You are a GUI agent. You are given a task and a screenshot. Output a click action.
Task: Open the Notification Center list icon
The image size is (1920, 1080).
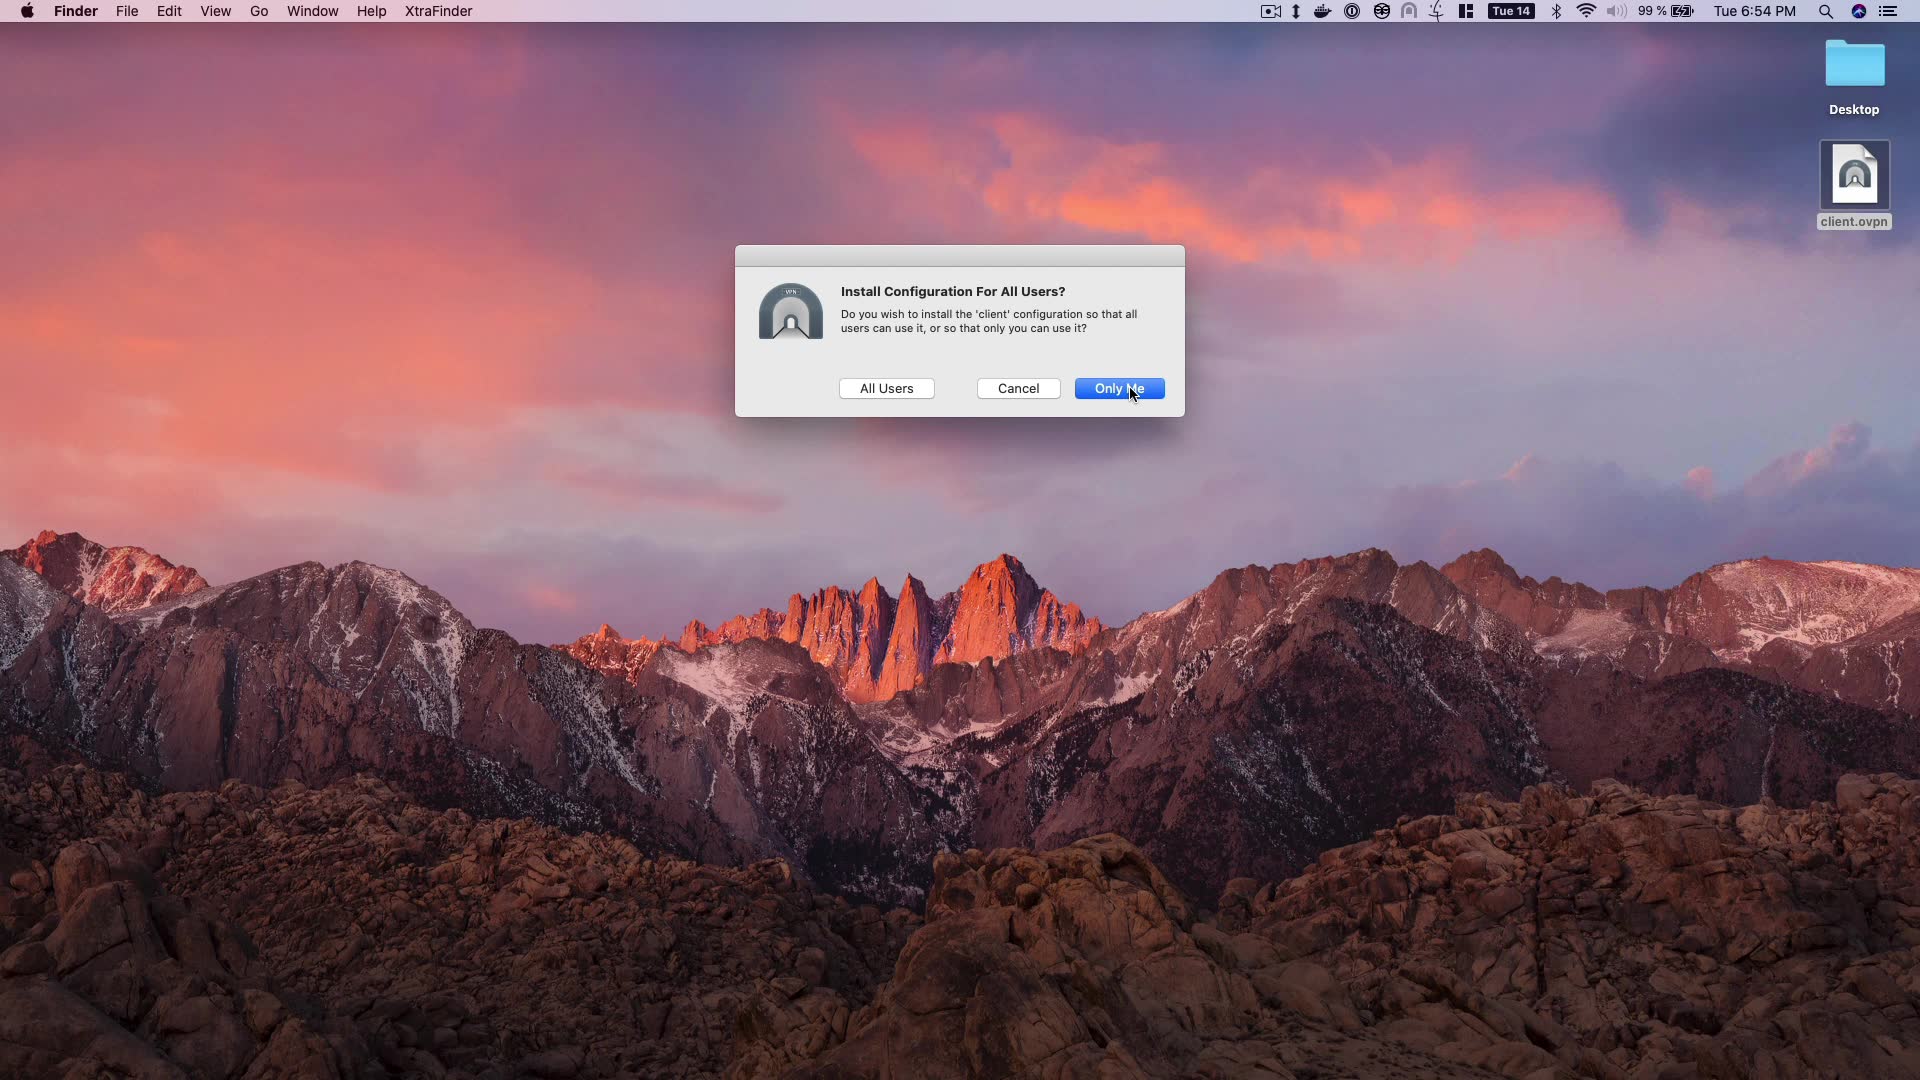1888,11
